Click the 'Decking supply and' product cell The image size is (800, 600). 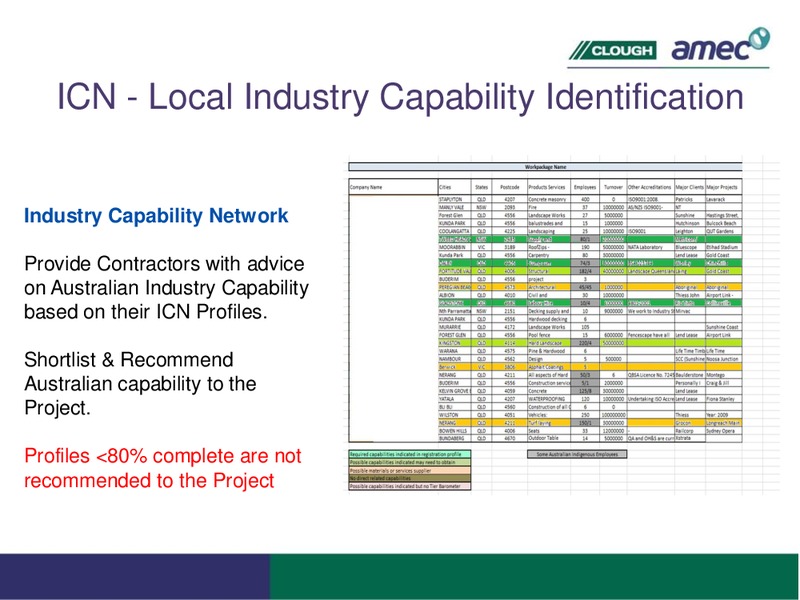coord(549,311)
